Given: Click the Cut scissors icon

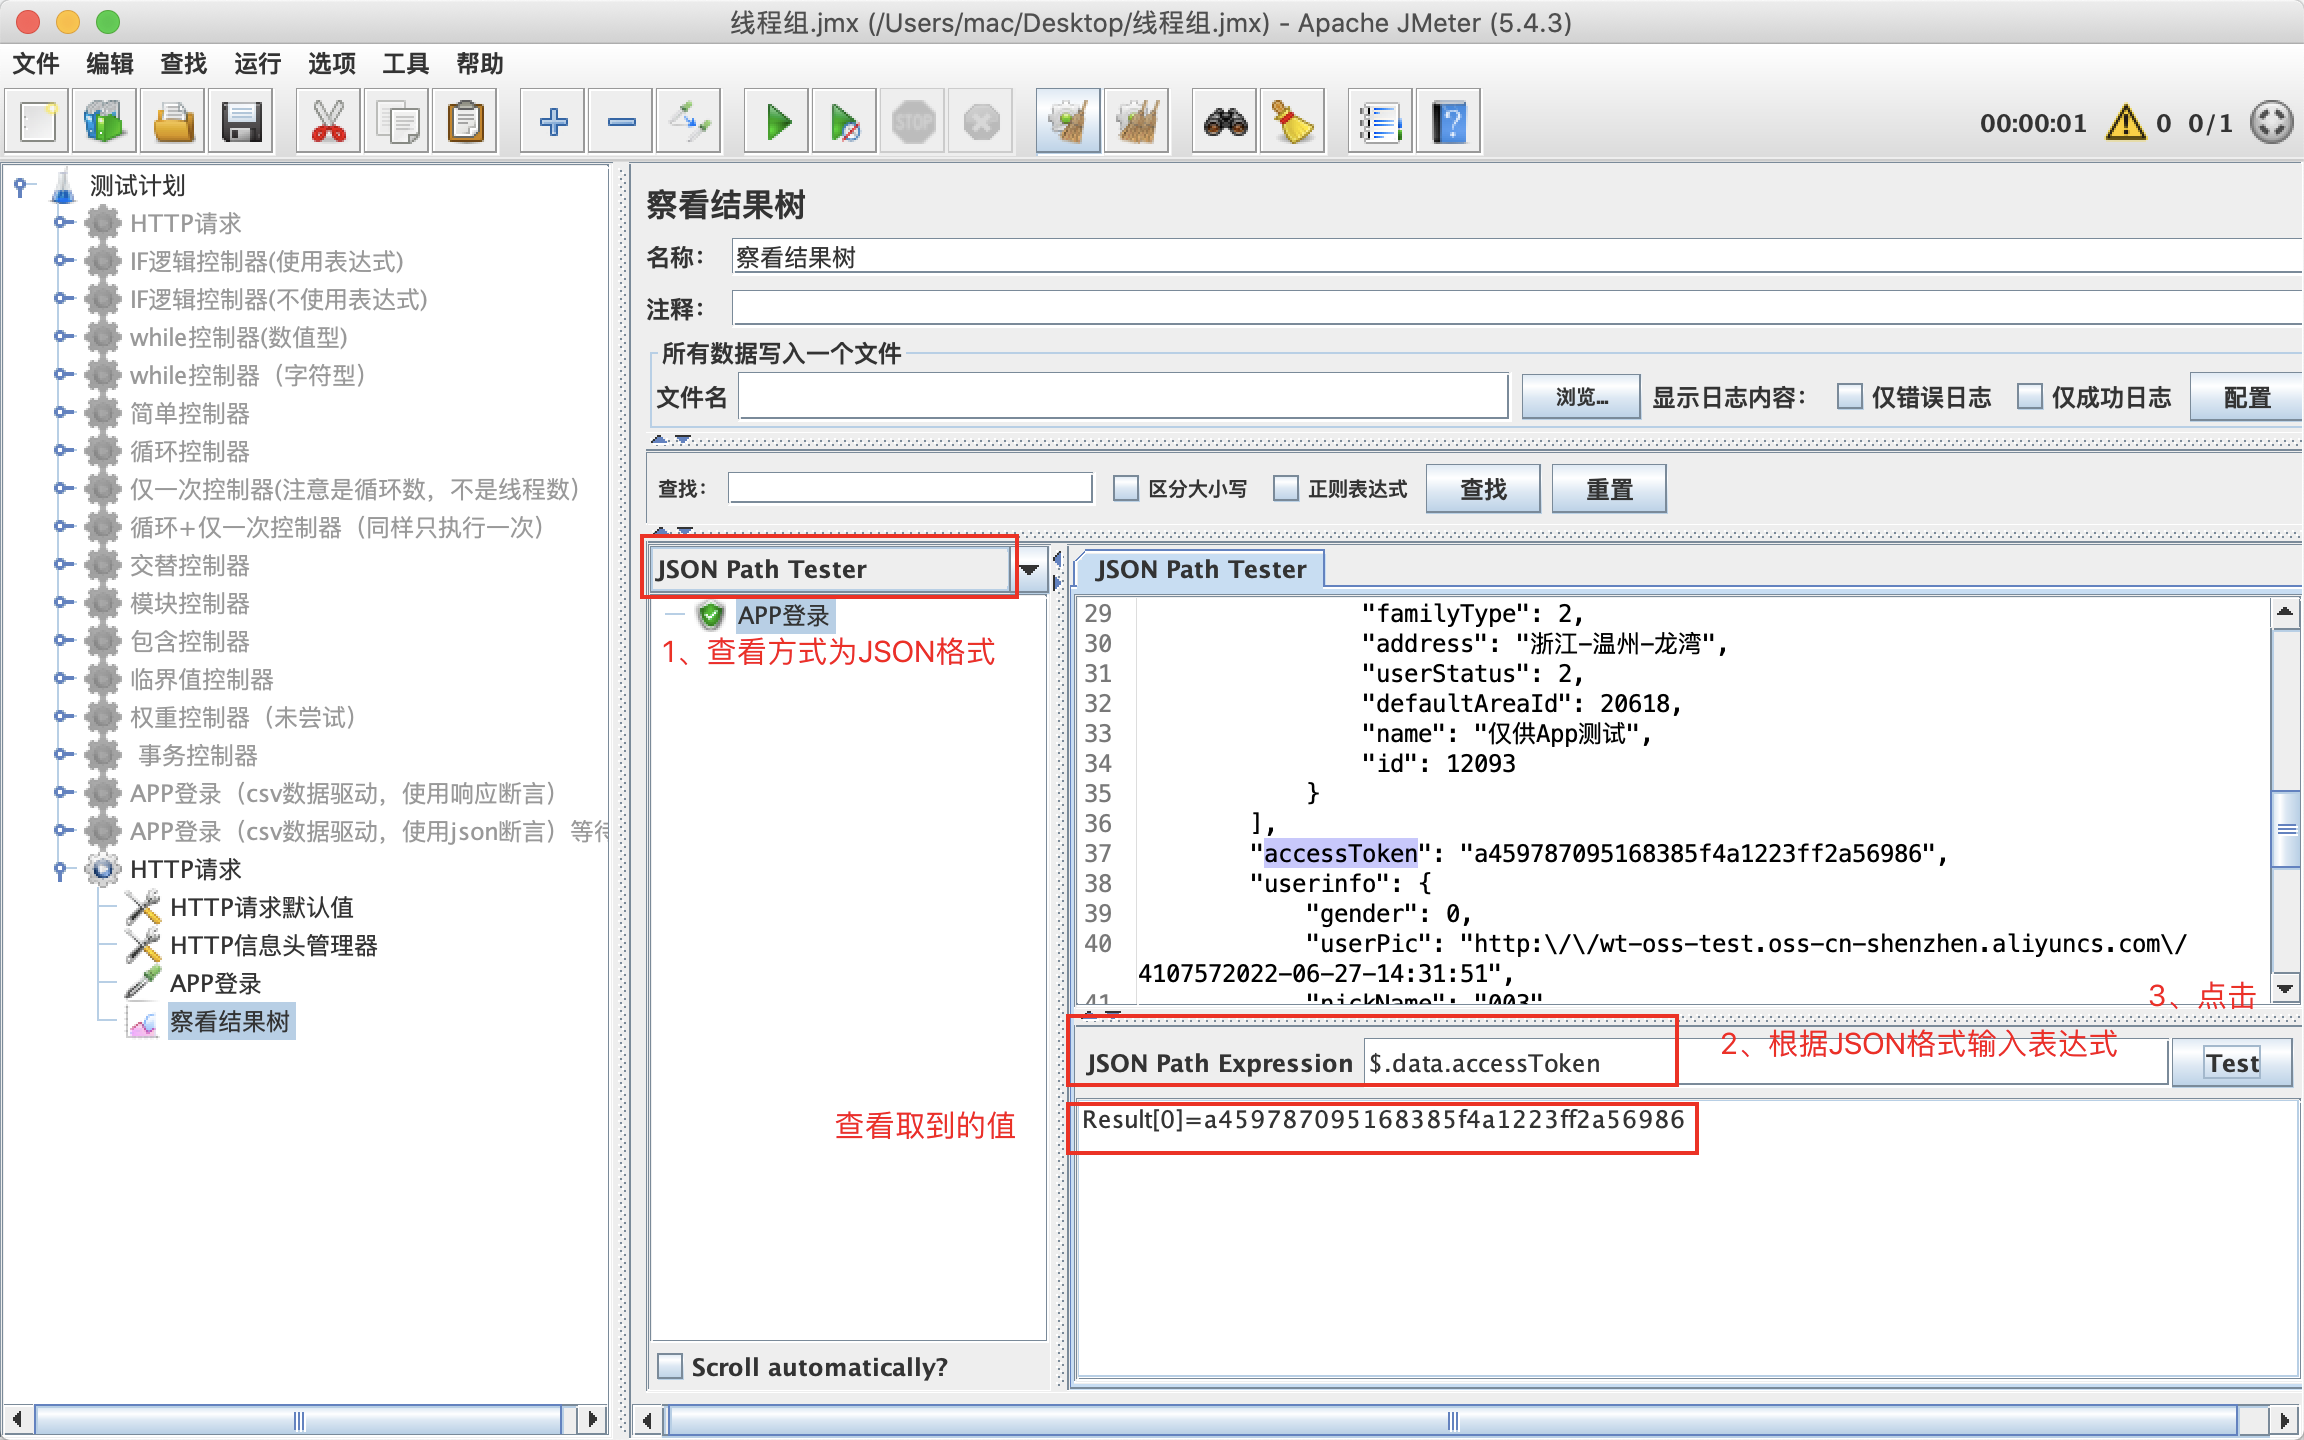Looking at the screenshot, I should [328, 123].
